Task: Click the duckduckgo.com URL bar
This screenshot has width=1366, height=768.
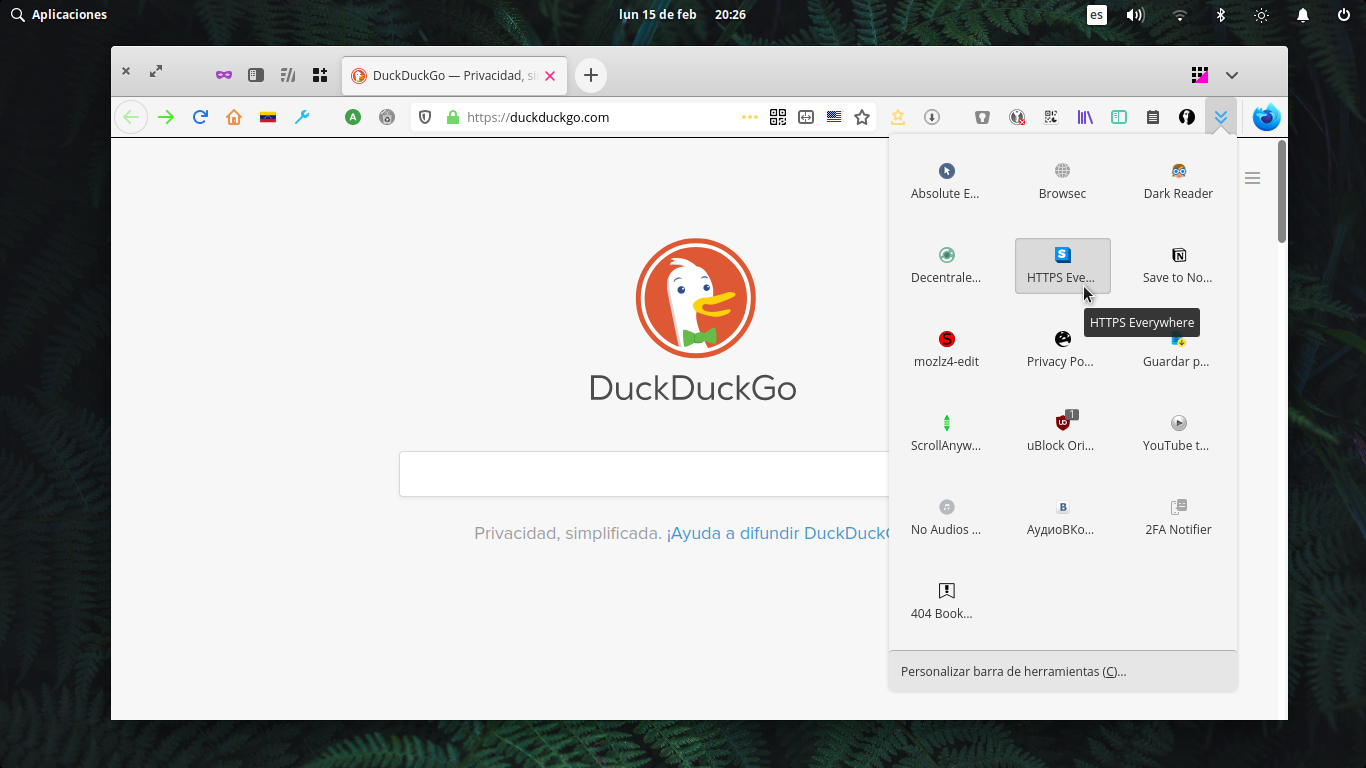Action: (x=600, y=117)
